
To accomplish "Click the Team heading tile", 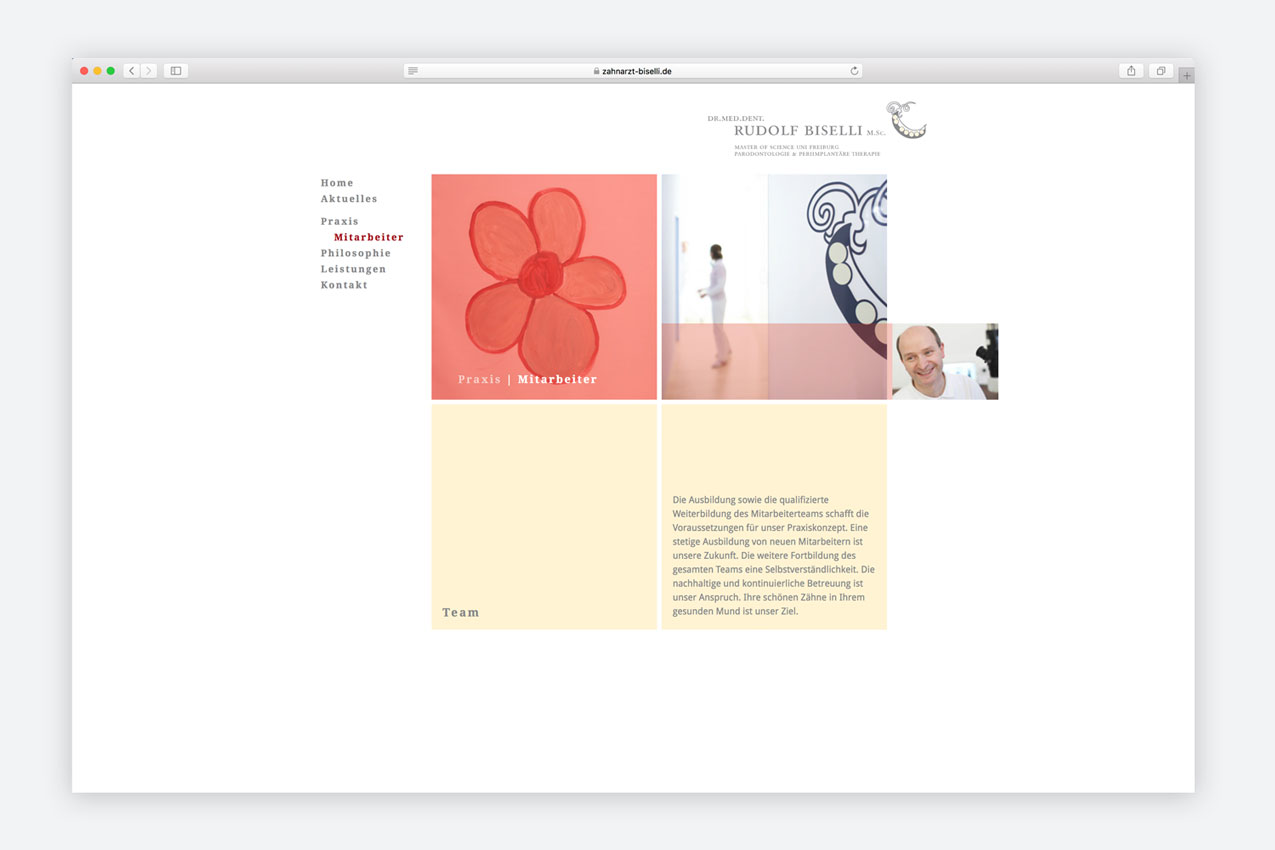I will coord(544,517).
